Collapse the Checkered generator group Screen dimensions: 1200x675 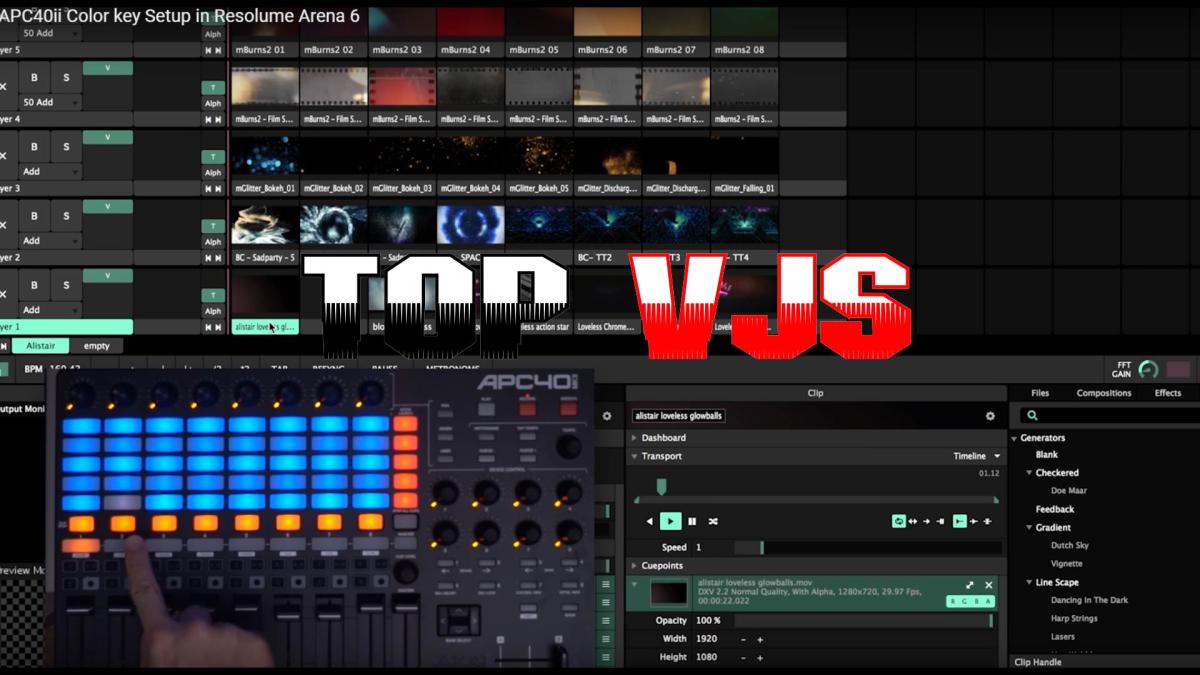[x=1030, y=473]
